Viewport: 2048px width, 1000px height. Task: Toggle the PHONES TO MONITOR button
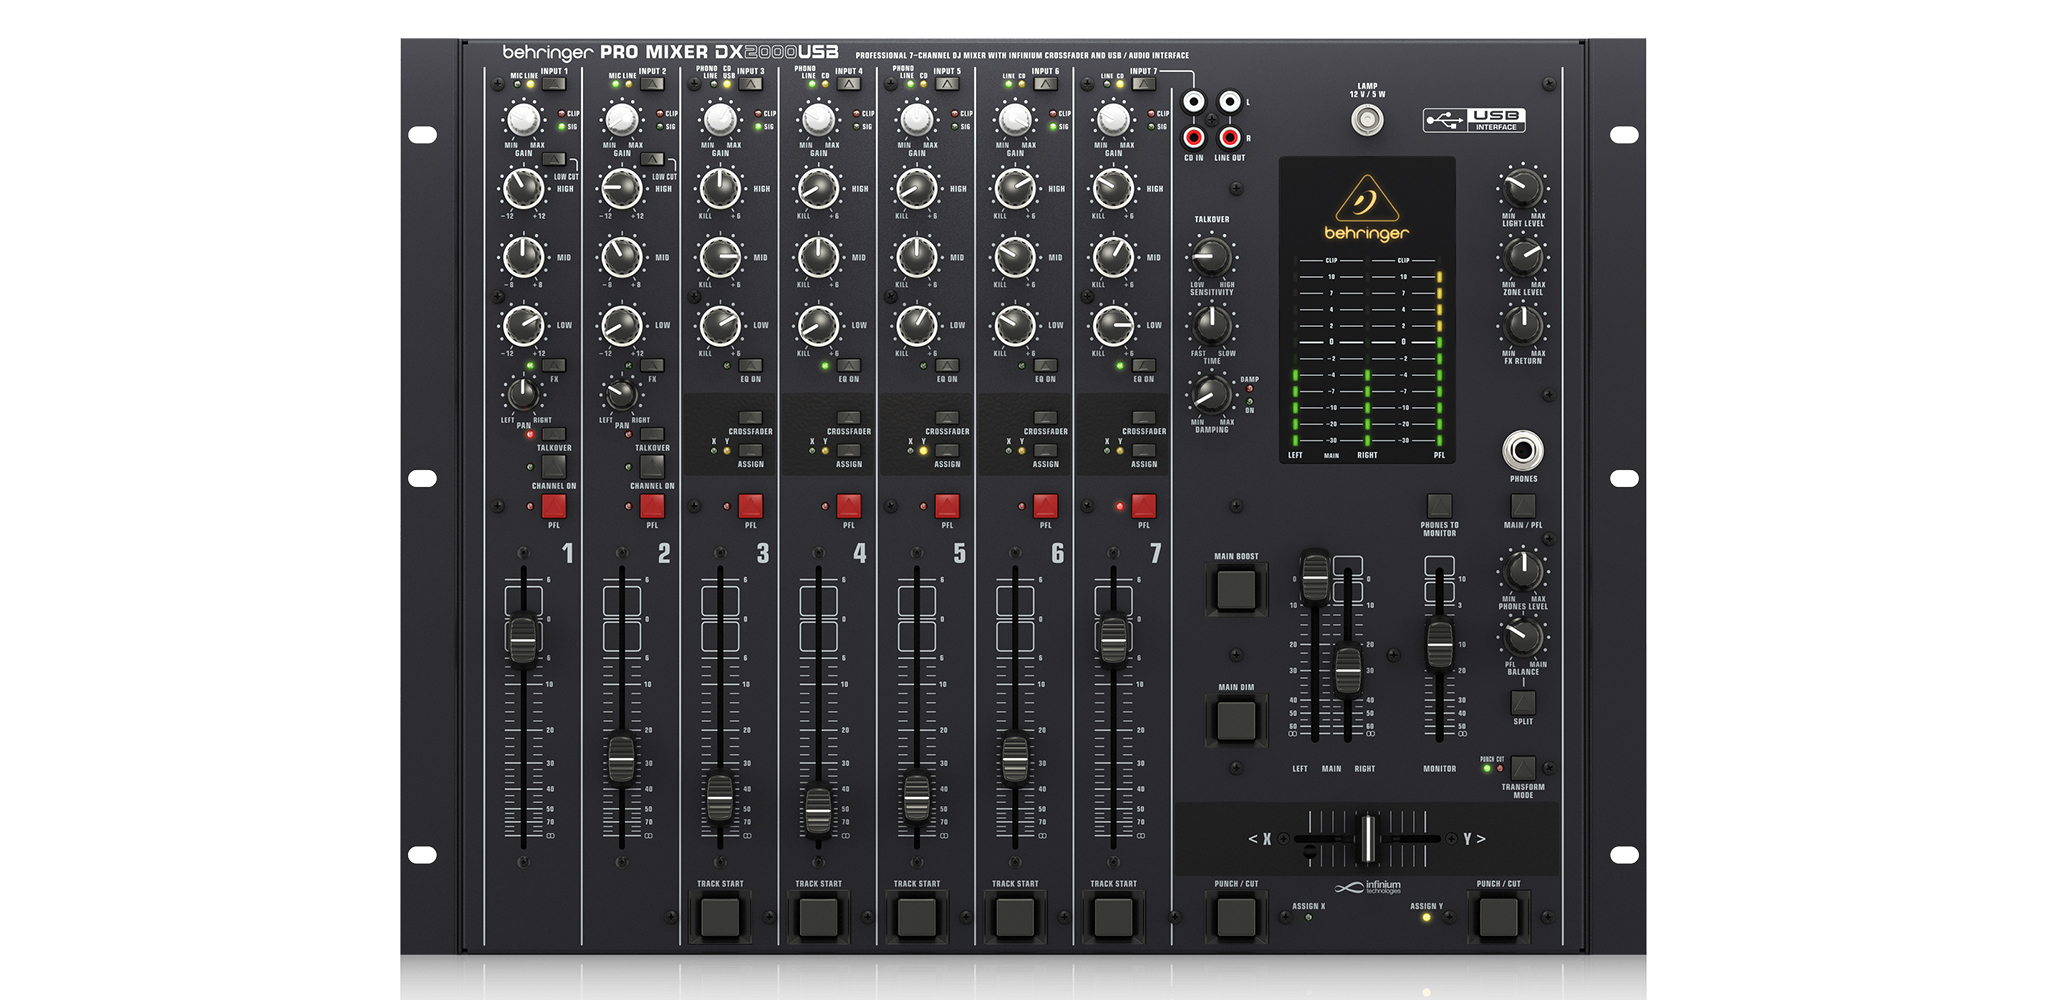[x=1439, y=505]
